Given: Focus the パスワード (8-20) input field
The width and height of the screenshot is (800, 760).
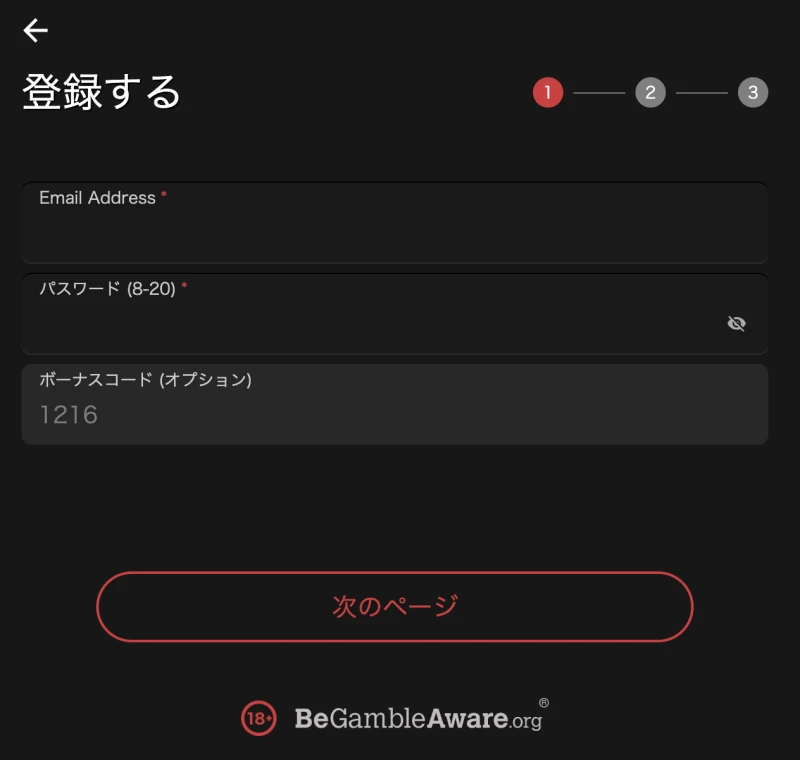Looking at the screenshot, I should click(x=395, y=314).
